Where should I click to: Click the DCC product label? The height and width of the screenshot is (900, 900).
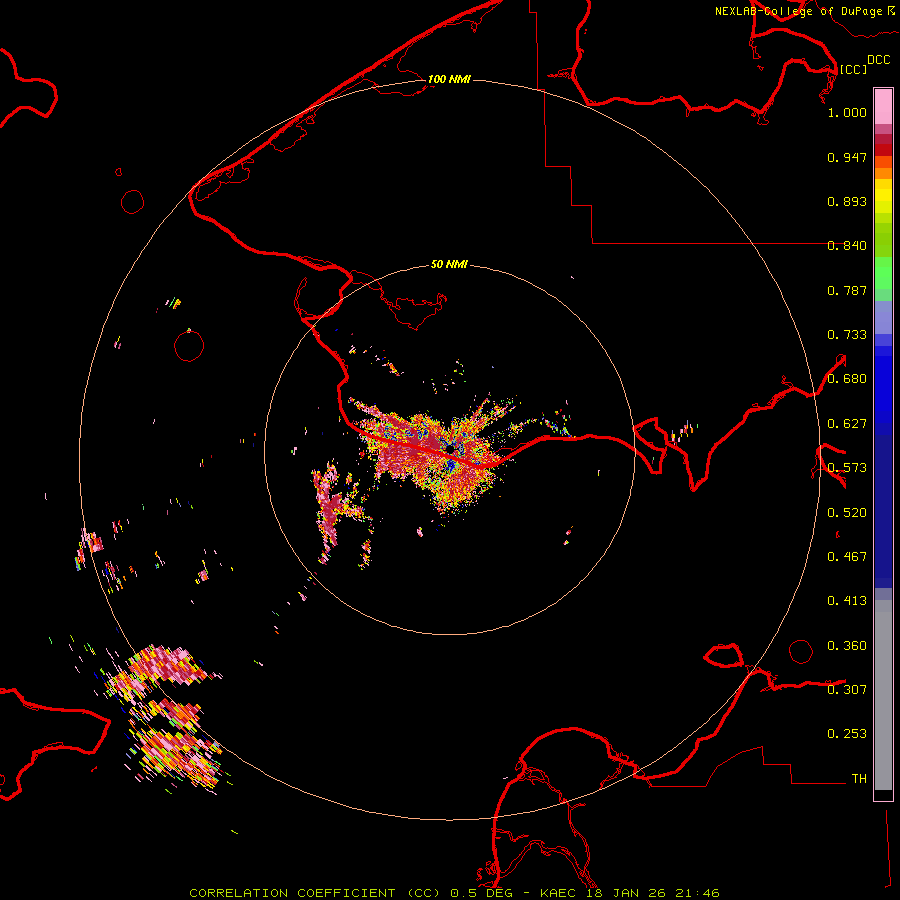pos(878,60)
